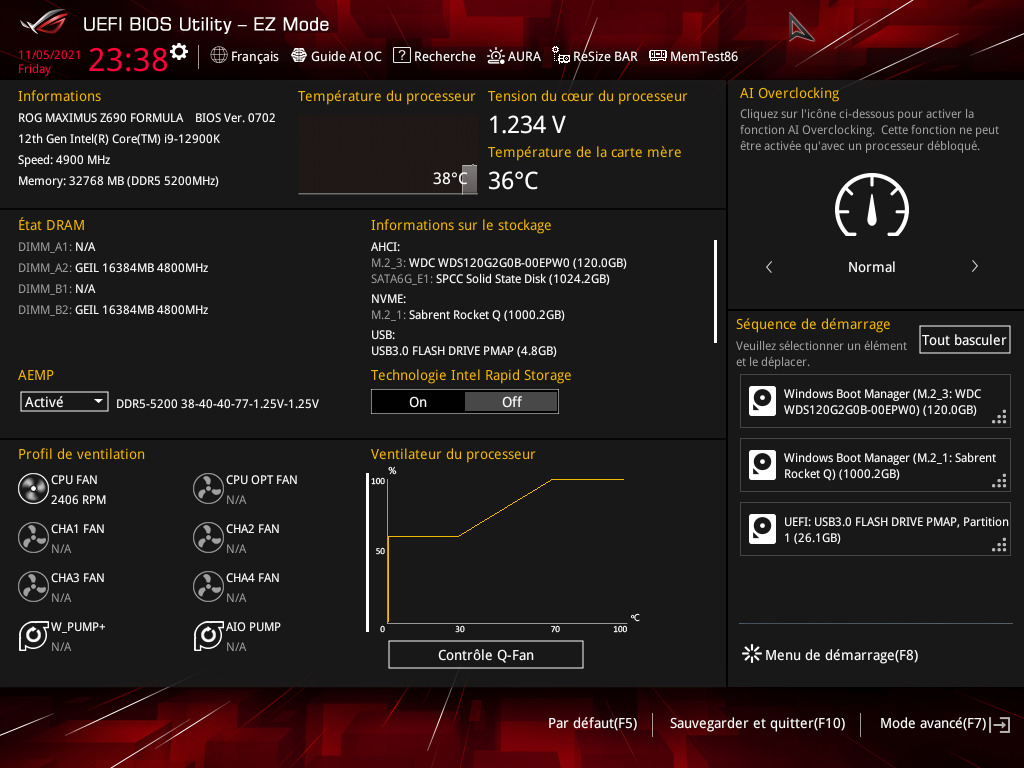Click the ROG logo
The image size is (1024, 768).
coord(44,23)
